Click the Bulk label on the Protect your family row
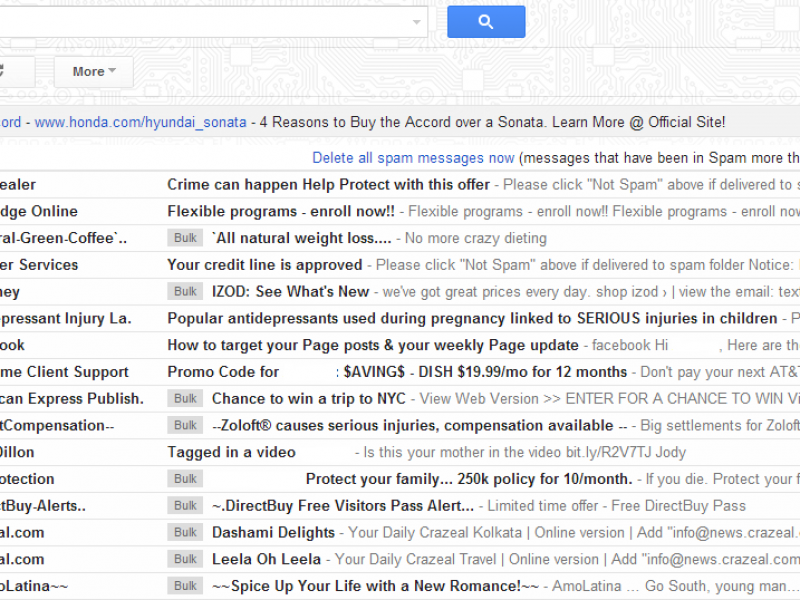Screen dimensions: 800x600 point(185,479)
